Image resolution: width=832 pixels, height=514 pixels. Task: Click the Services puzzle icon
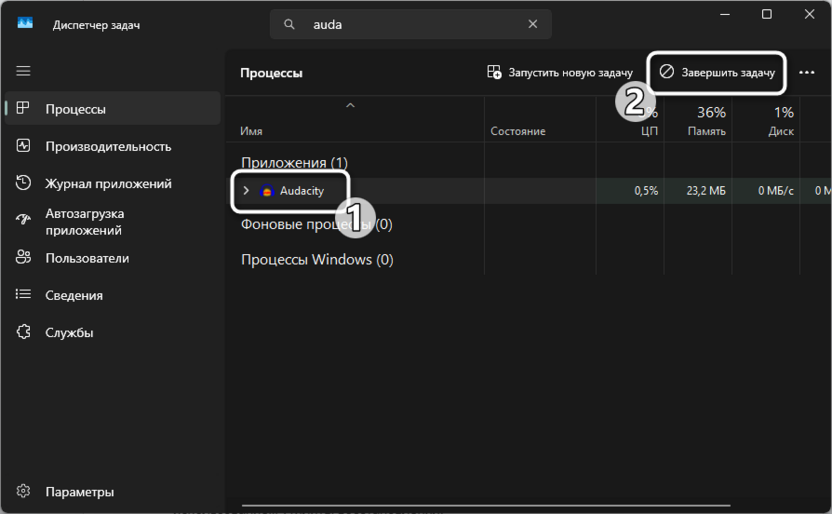click(x=24, y=332)
